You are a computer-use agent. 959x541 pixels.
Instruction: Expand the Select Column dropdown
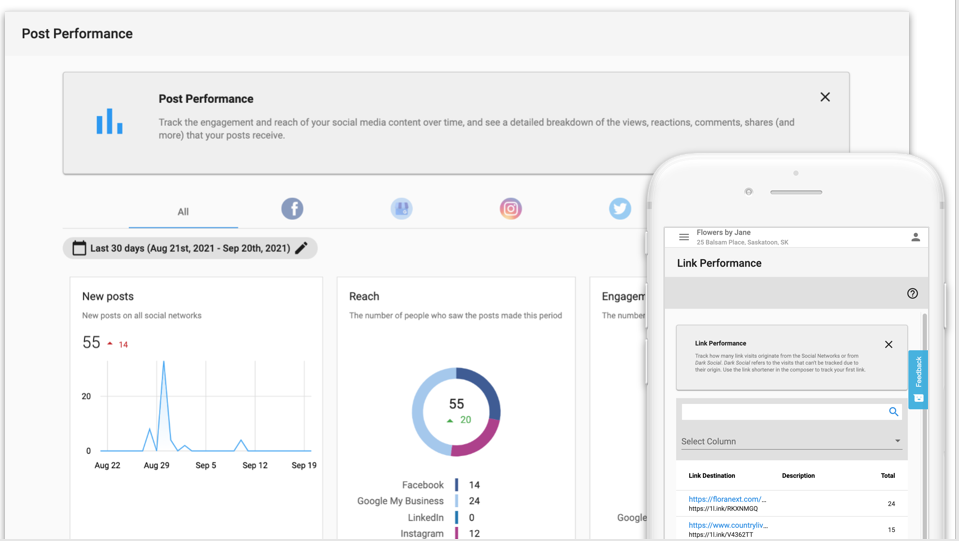(x=791, y=441)
